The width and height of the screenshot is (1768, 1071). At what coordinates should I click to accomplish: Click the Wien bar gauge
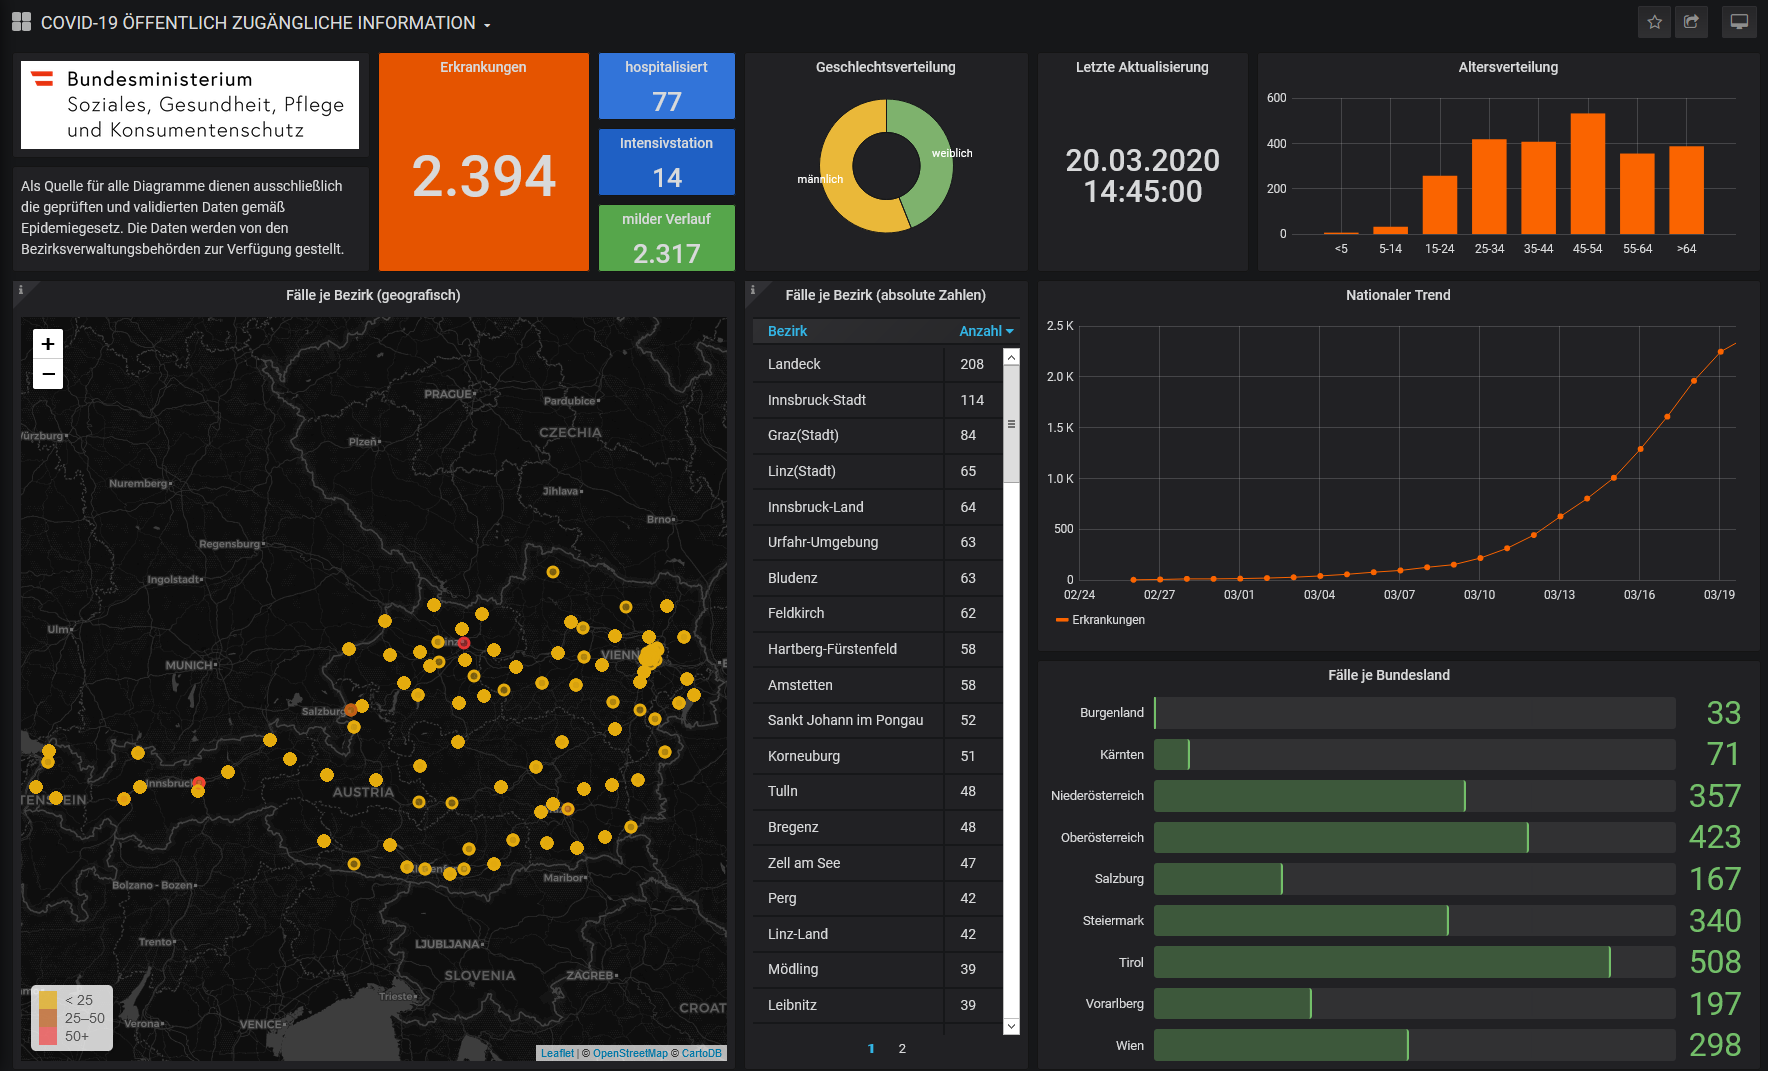[x=1415, y=1045]
